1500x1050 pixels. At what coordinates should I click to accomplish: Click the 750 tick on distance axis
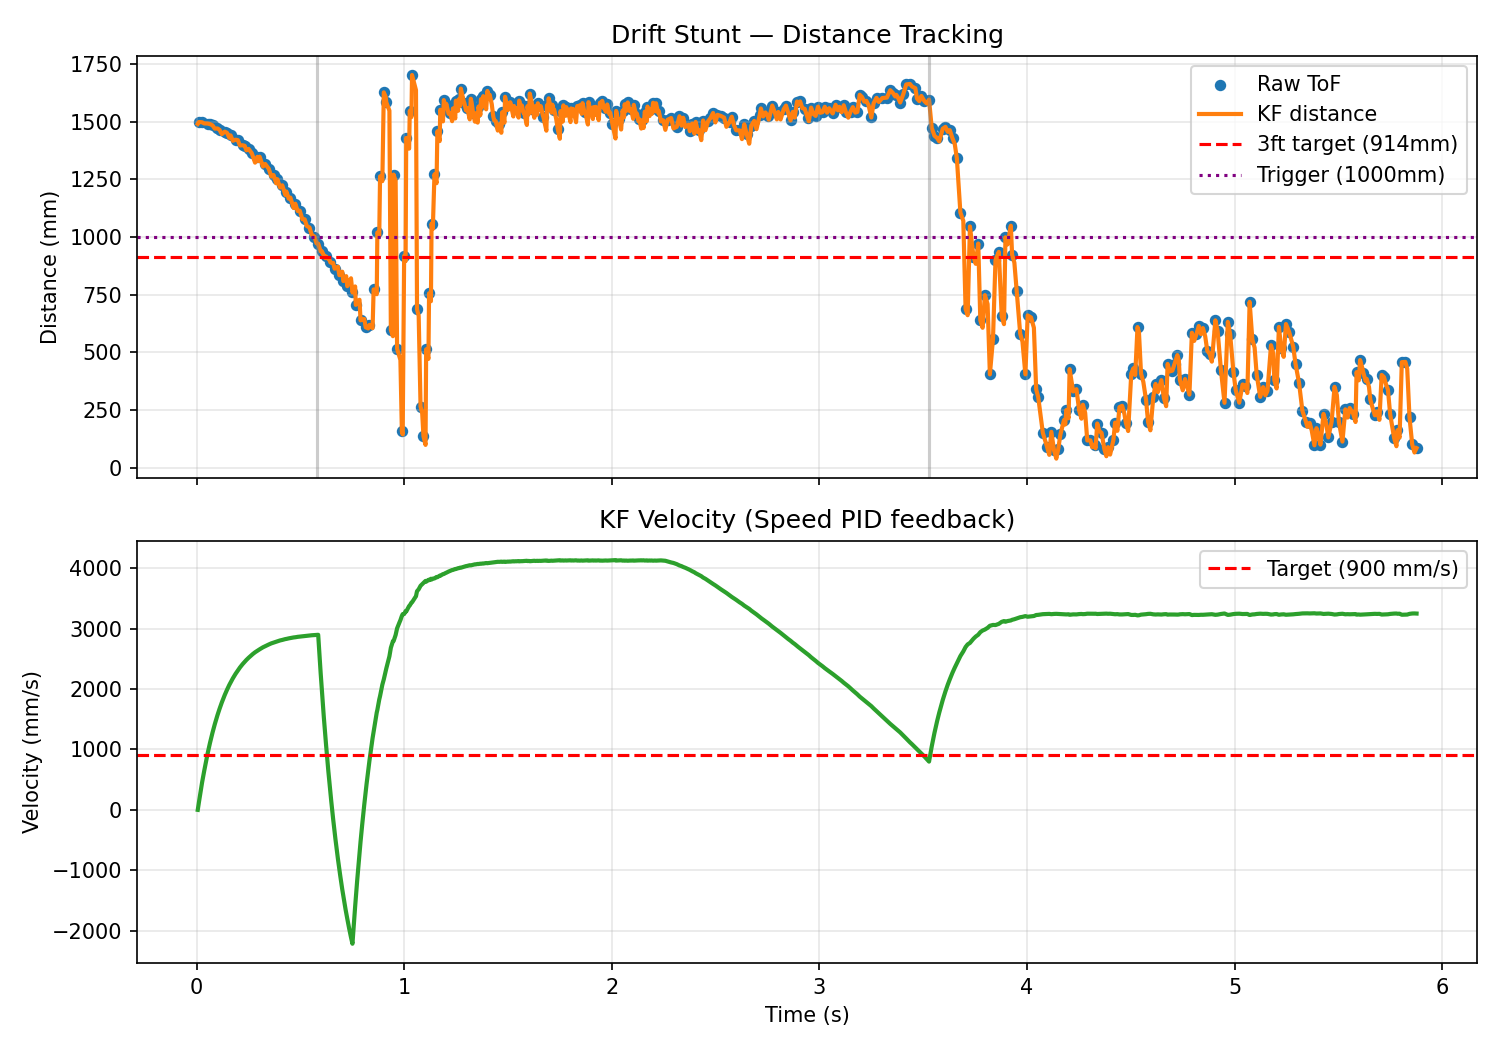click(103, 295)
